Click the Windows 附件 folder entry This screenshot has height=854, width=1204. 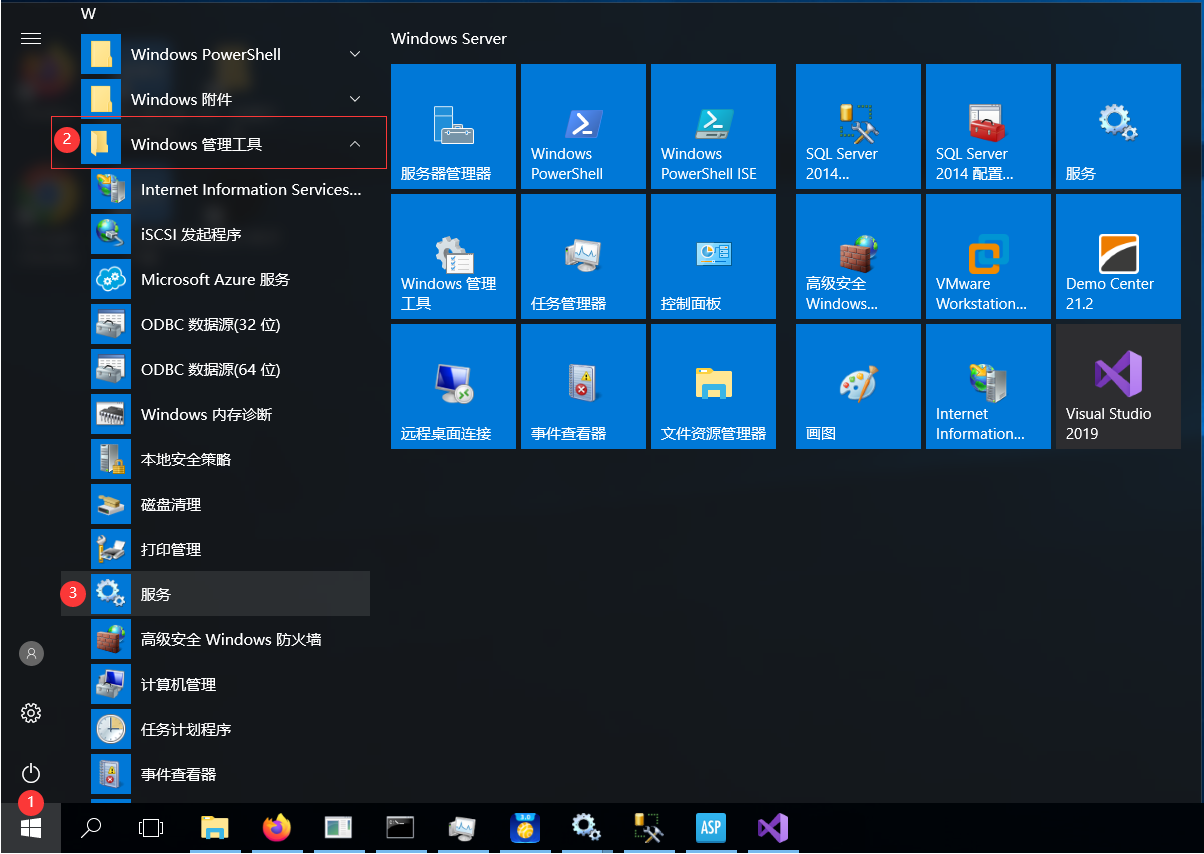click(x=226, y=99)
